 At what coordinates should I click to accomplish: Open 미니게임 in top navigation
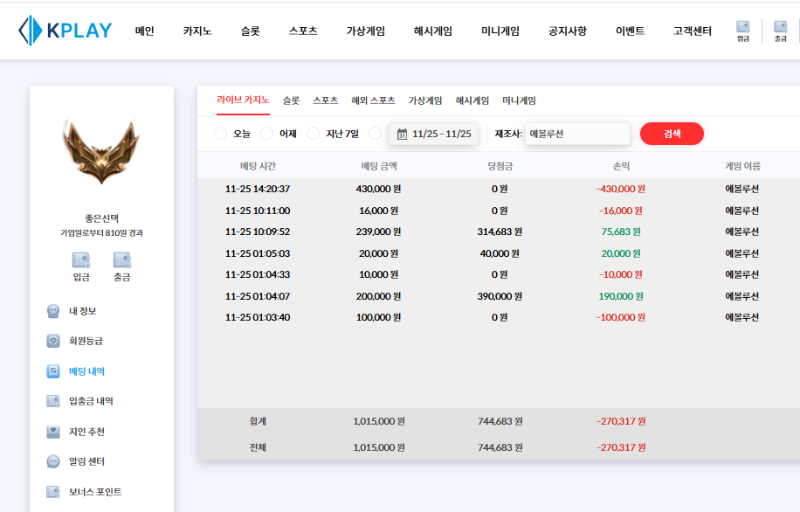click(x=500, y=31)
